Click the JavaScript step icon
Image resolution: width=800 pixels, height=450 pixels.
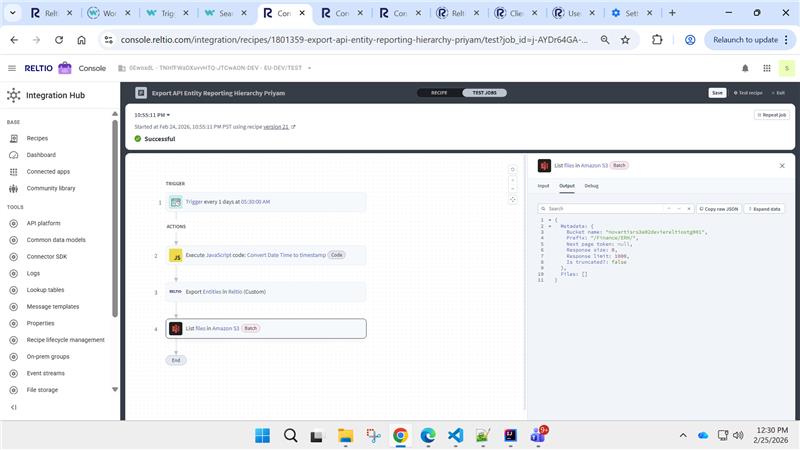pos(176,255)
